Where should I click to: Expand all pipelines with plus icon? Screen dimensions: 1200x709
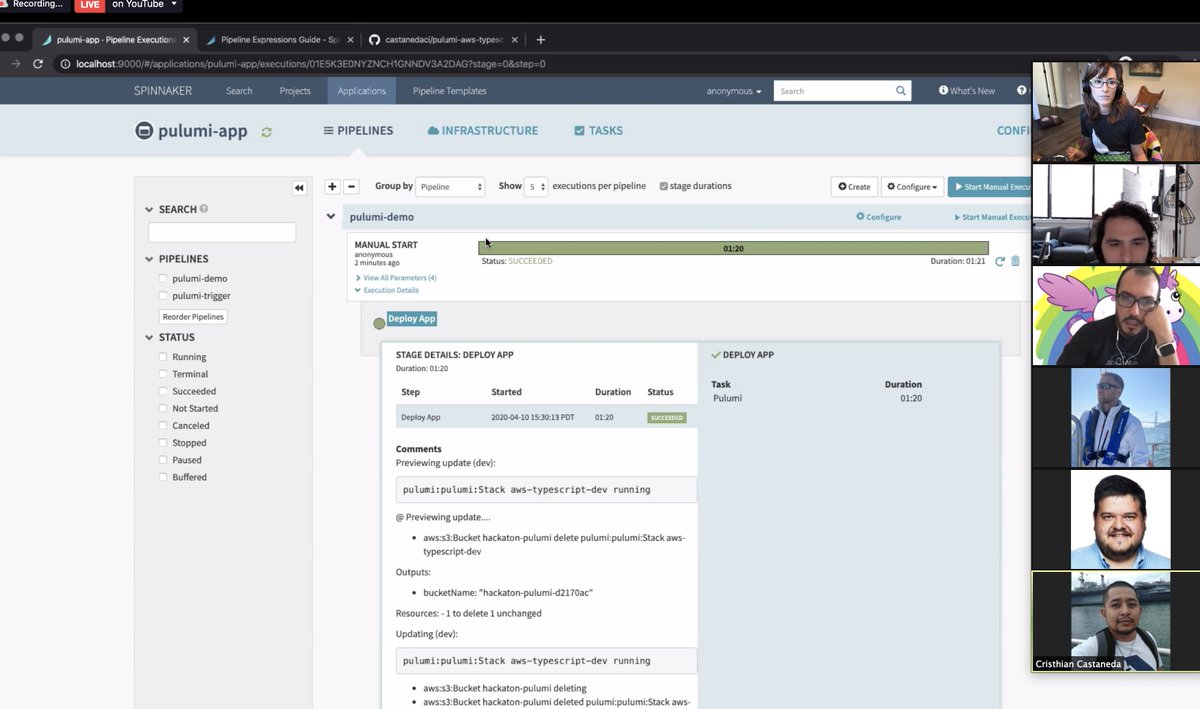point(332,187)
